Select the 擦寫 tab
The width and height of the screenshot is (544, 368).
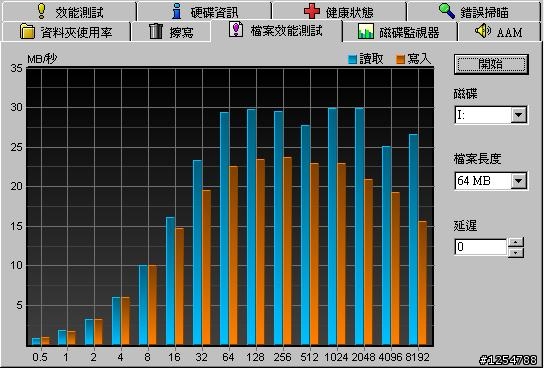click(171, 32)
